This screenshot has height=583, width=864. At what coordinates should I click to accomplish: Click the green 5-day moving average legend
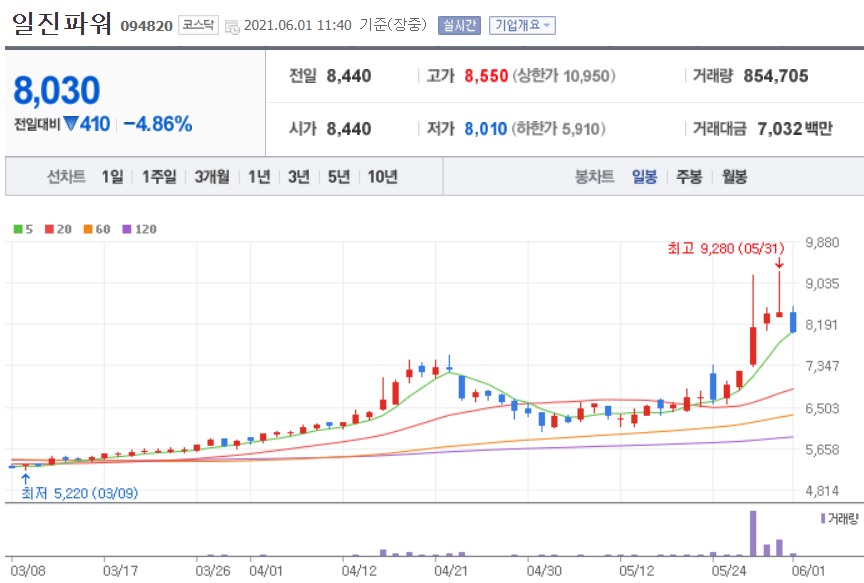click(23, 229)
